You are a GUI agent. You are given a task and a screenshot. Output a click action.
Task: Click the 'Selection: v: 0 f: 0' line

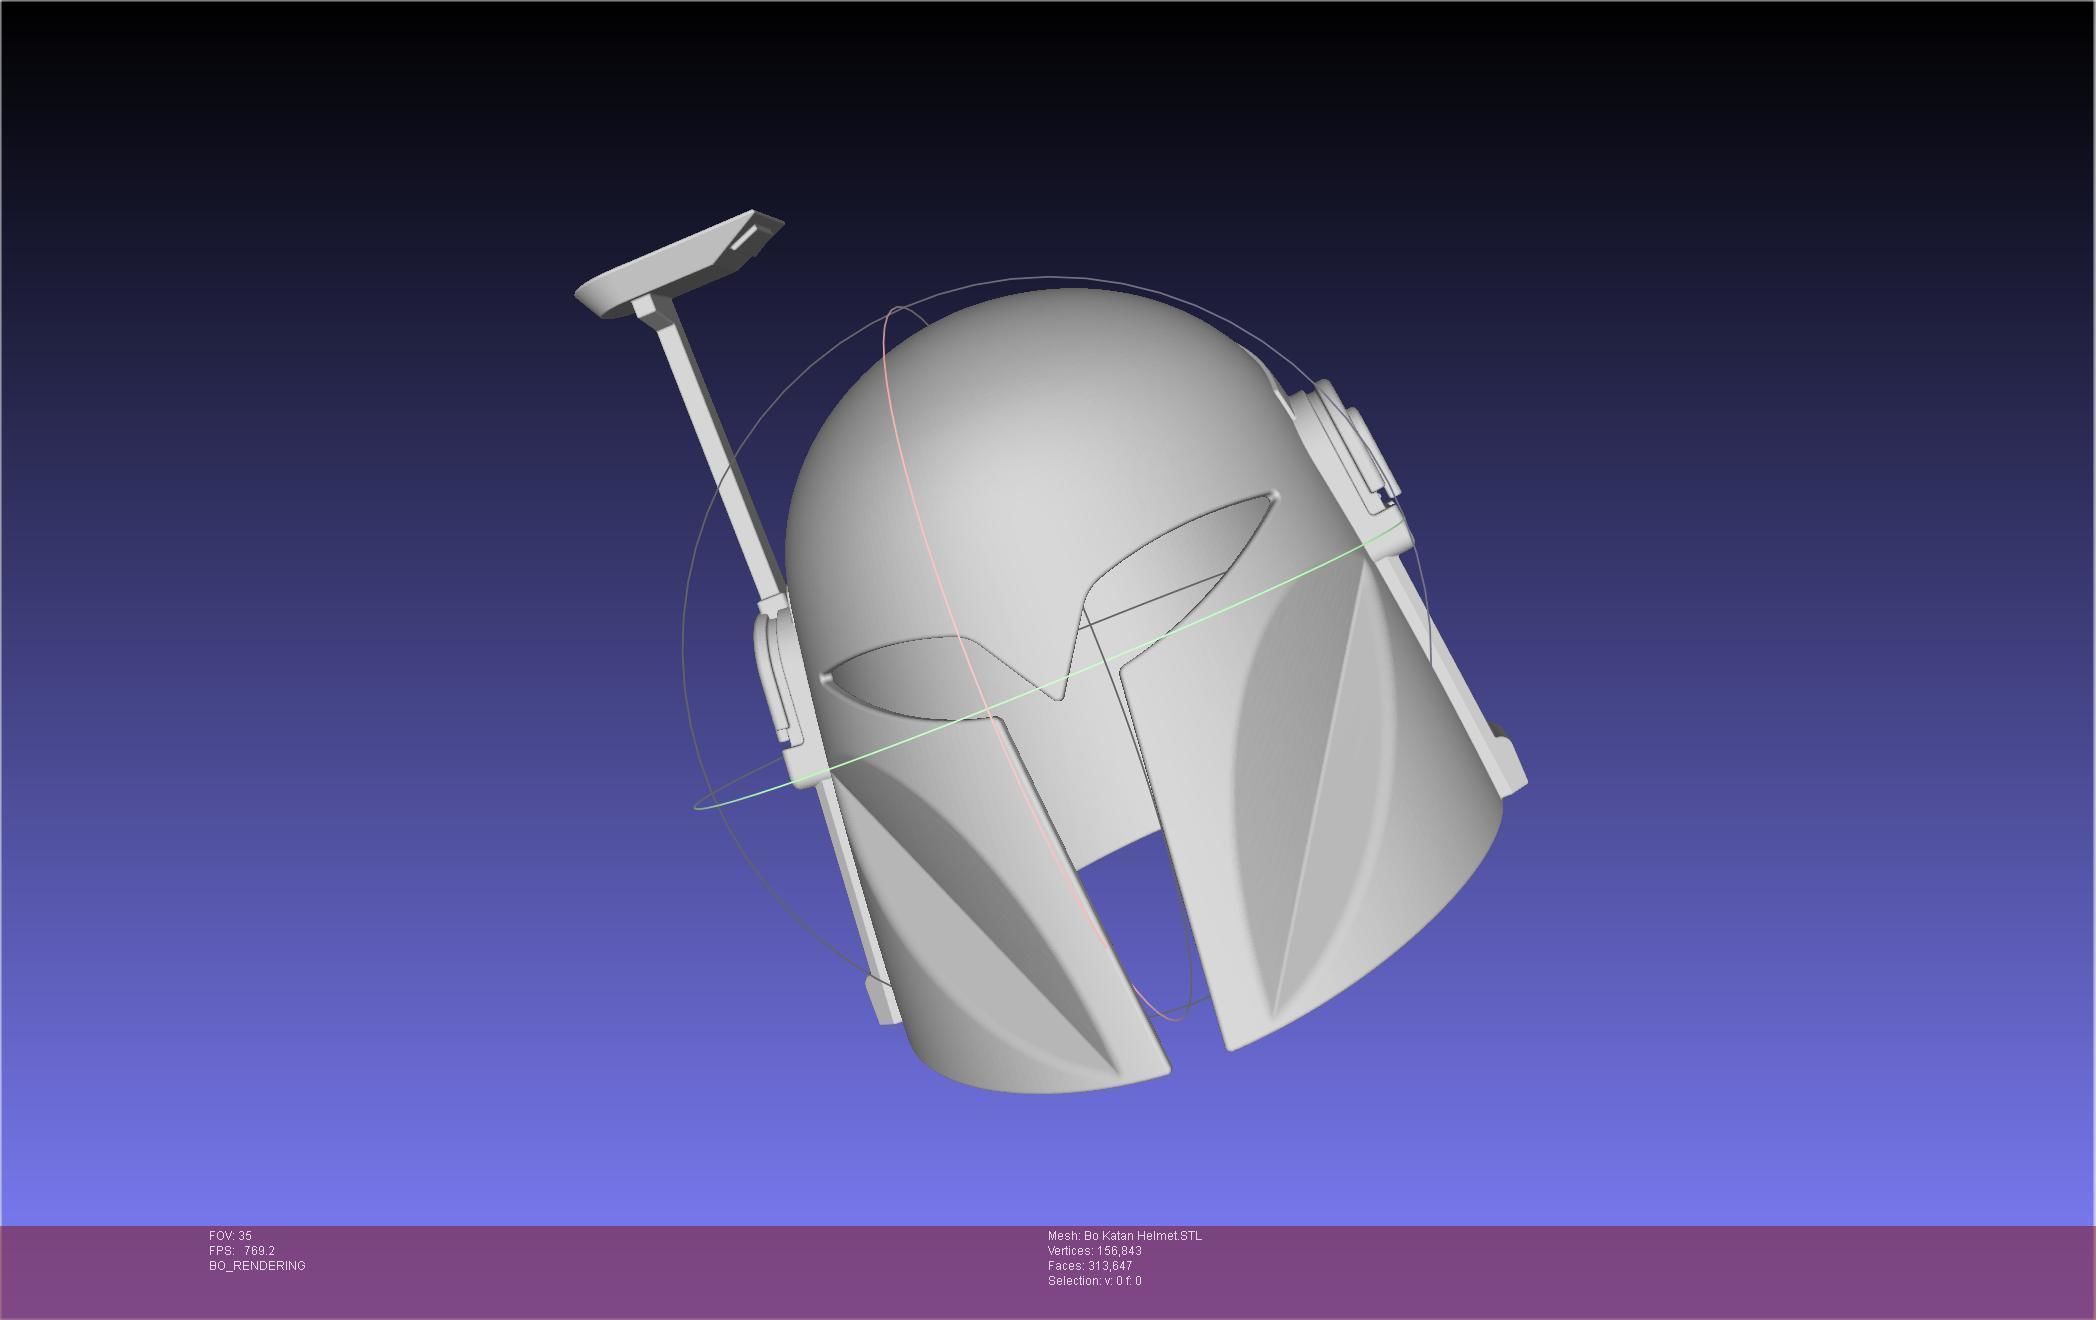[x=1095, y=1281]
